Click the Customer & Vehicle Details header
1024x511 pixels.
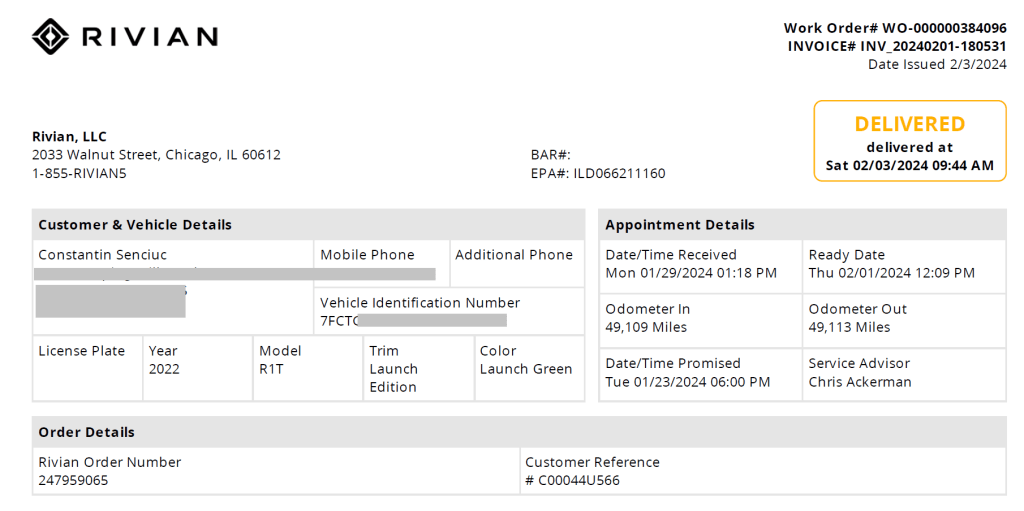[135, 225]
